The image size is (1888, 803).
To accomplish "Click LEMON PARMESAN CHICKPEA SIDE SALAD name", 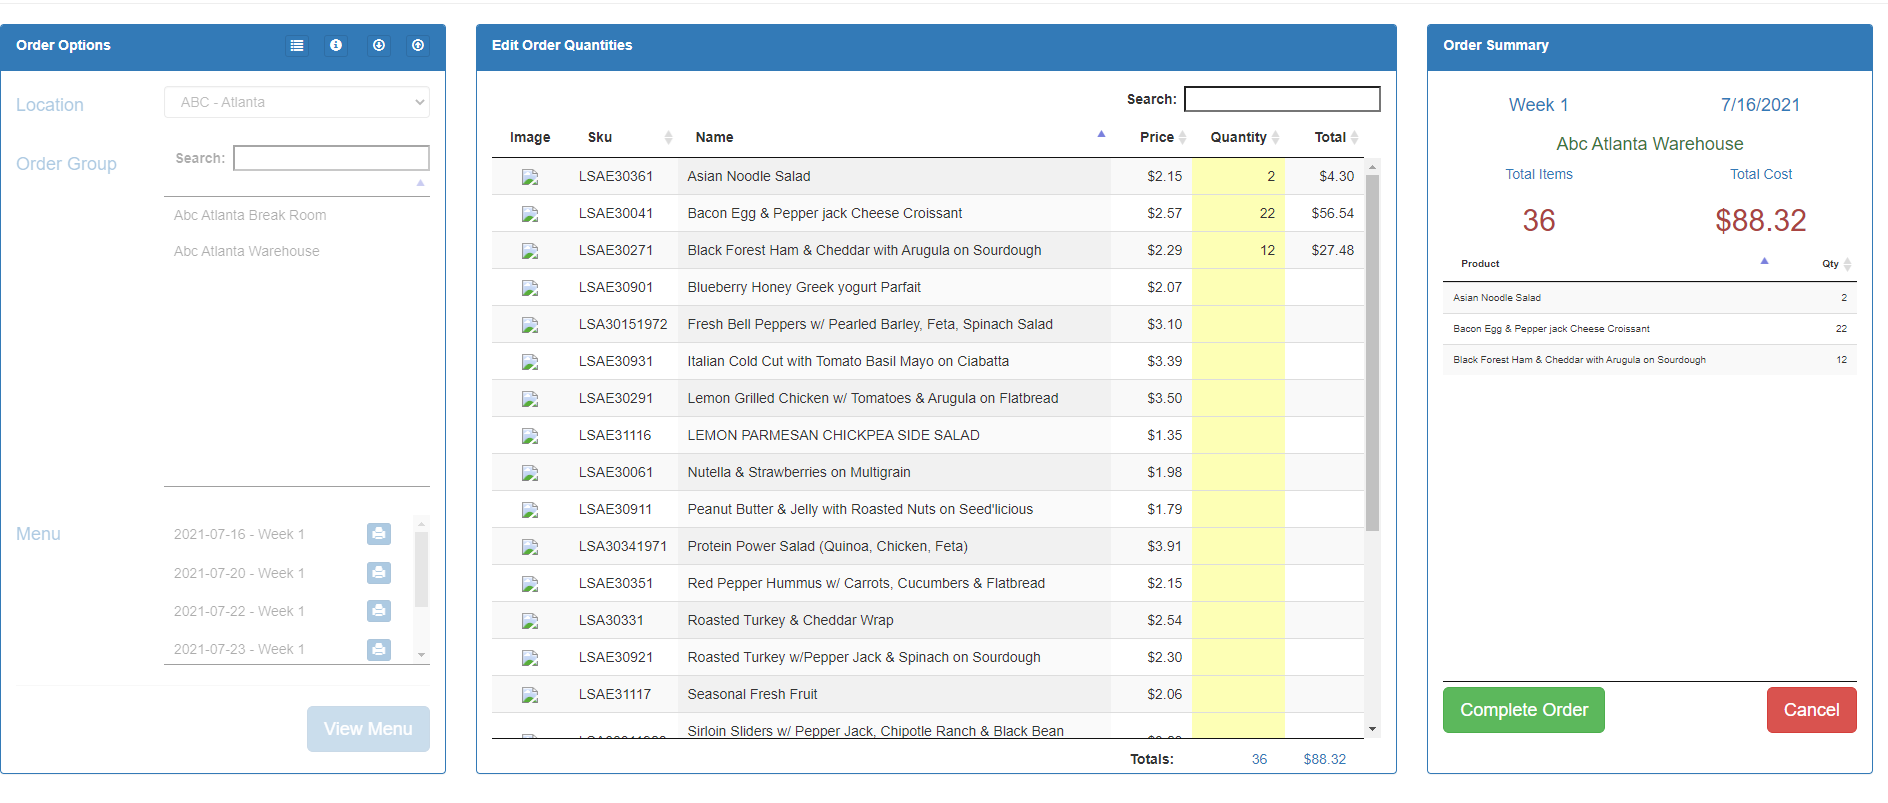I will click(x=834, y=435).
